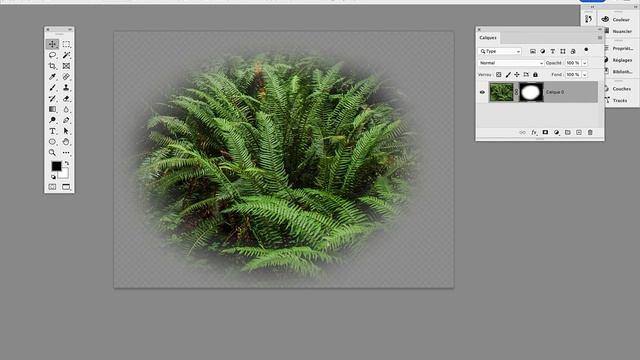Select the Dodge tool
This screenshot has width=640, height=360.
pyautogui.click(x=52, y=120)
